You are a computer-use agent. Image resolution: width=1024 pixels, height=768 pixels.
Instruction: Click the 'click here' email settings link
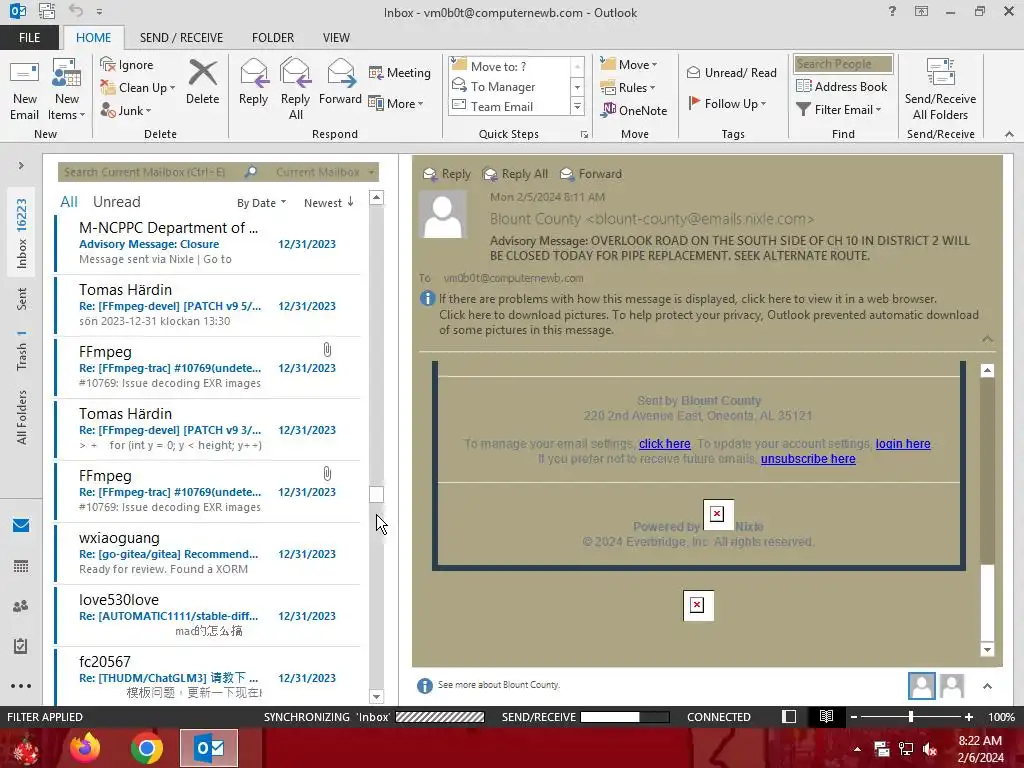click(x=664, y=444)
